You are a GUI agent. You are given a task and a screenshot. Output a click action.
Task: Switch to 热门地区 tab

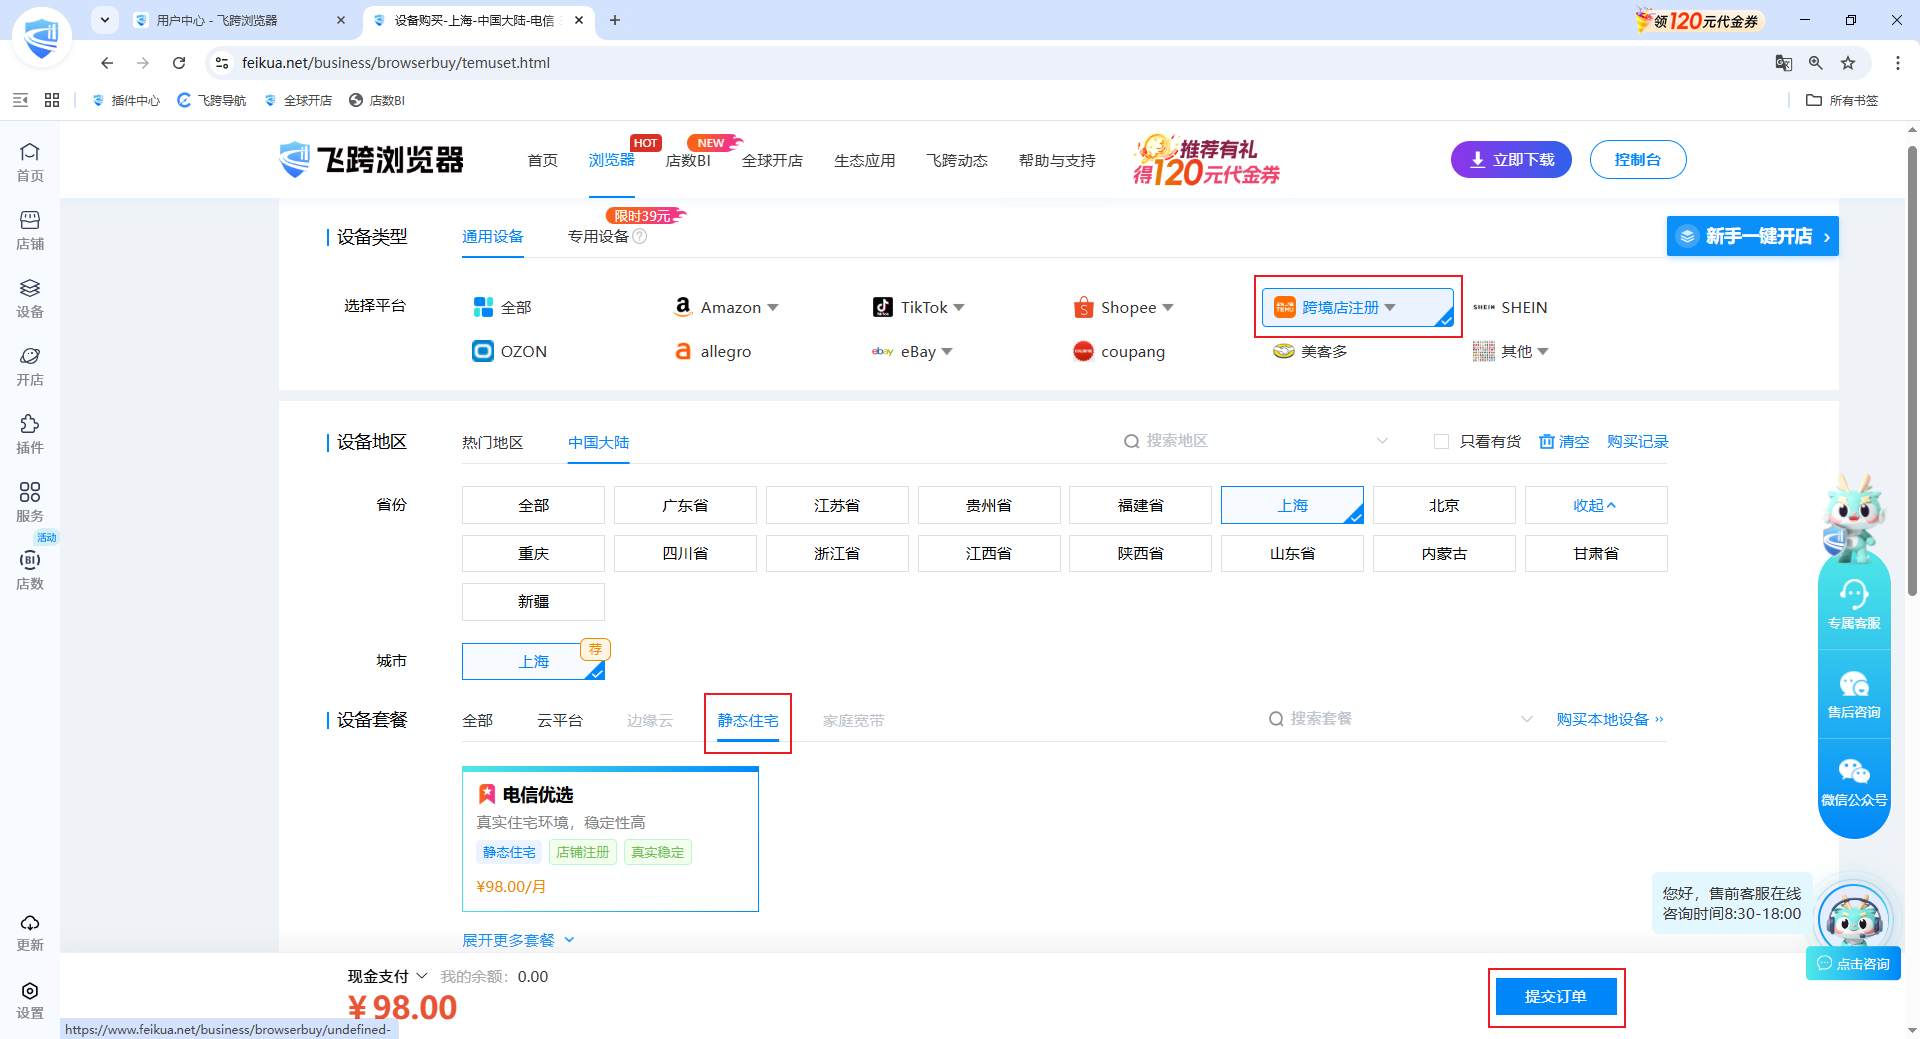coord(492,442)
